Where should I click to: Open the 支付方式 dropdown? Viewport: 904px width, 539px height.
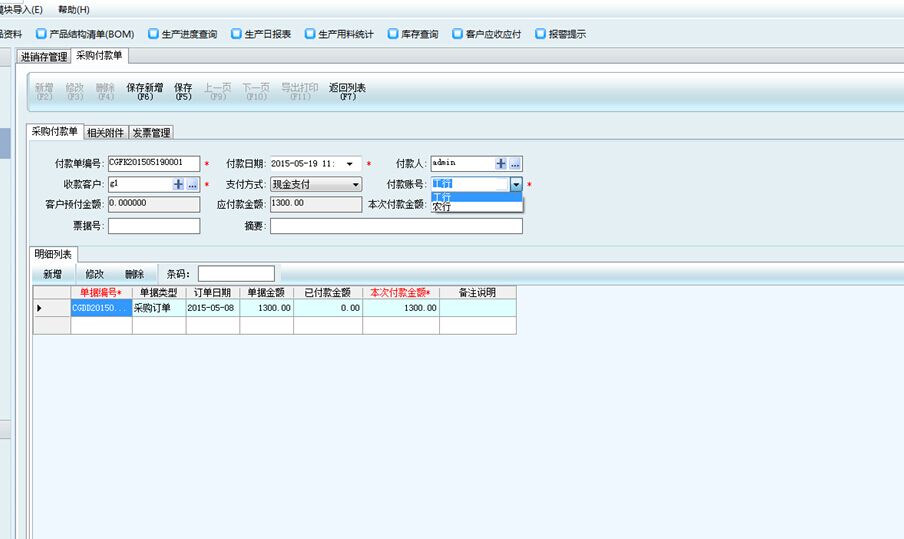click(x=355, y=185)
